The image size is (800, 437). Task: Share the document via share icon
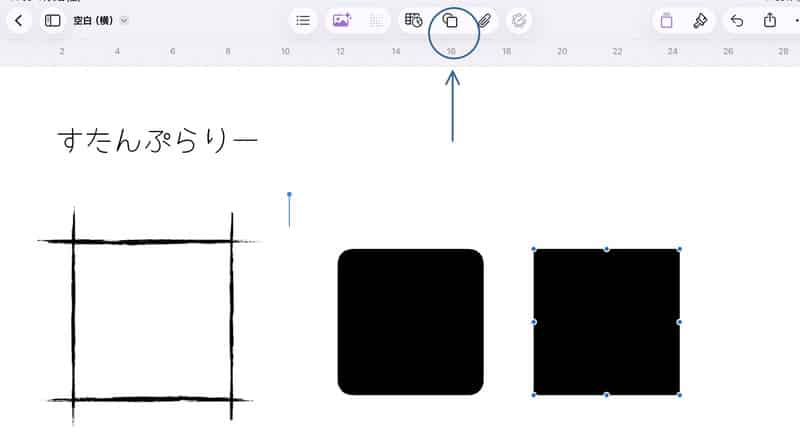pyautogui.click(x=770, y=20)
